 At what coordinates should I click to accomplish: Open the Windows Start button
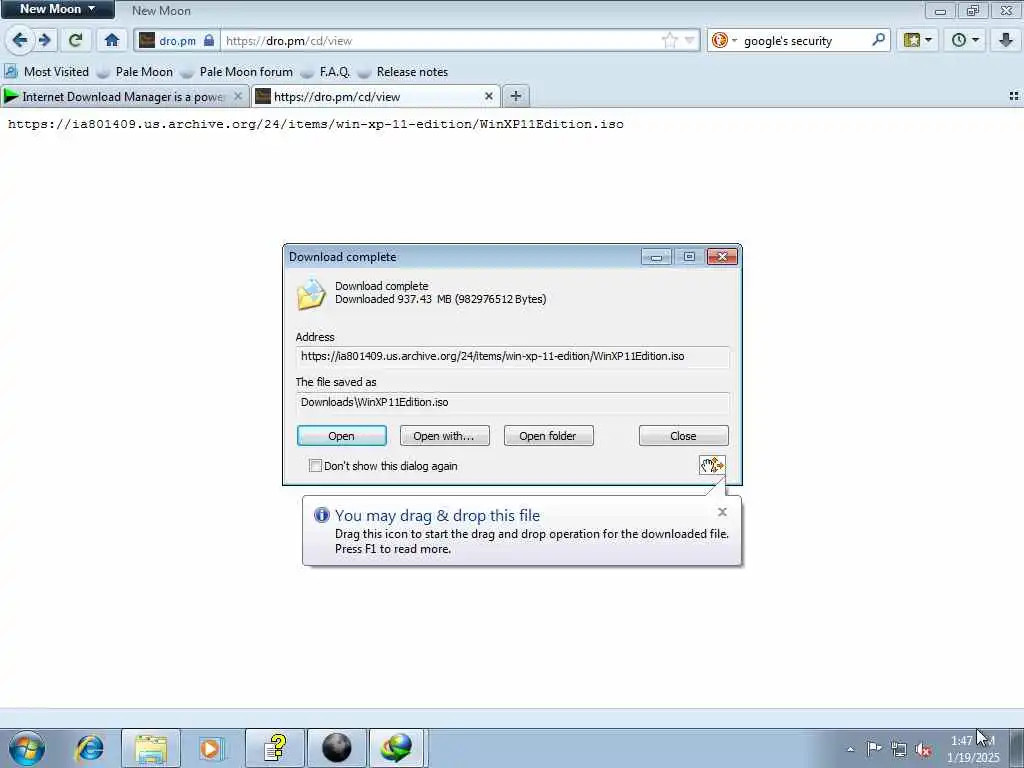[27, 748]
